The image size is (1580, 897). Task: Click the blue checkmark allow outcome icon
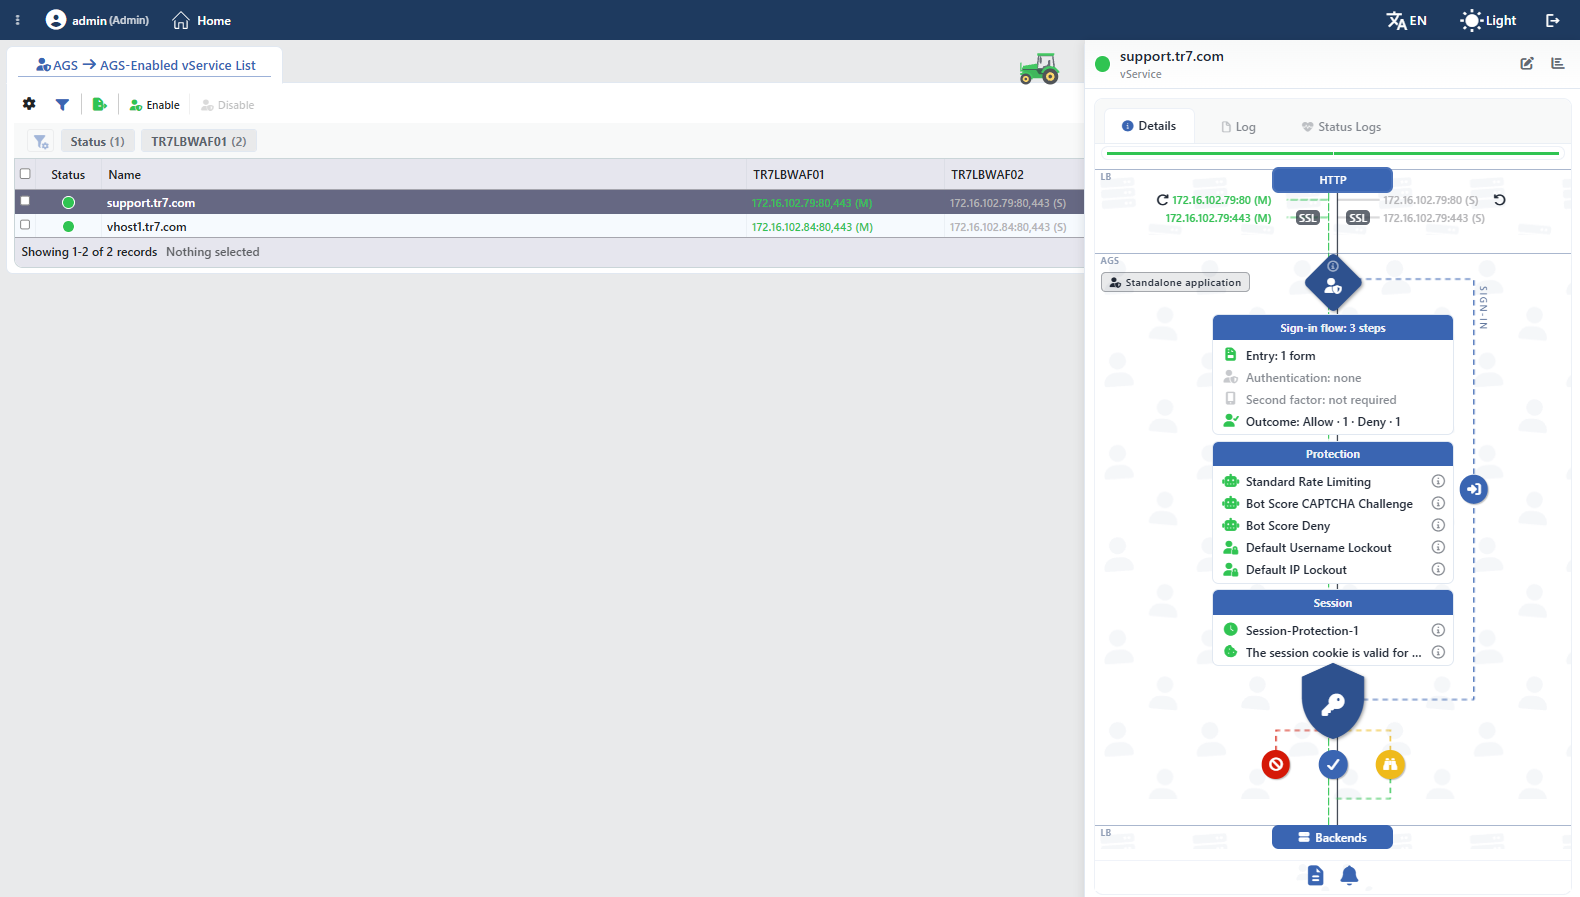[x=1333, y=765]
